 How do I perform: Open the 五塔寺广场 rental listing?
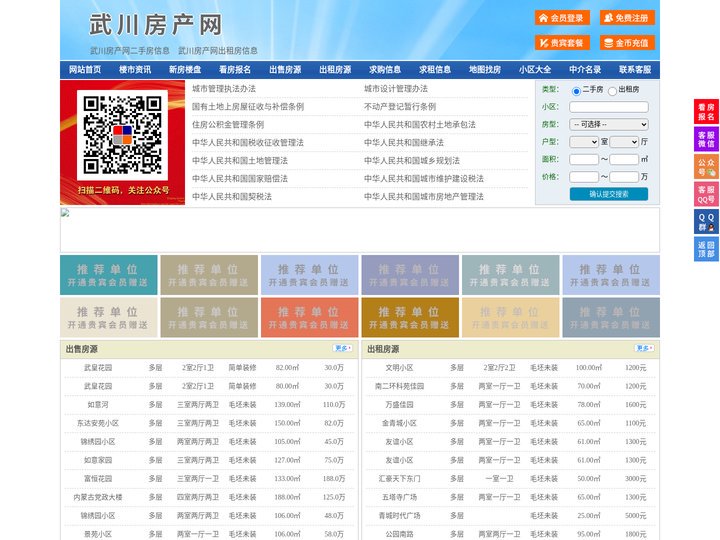(x=399, y=497)
